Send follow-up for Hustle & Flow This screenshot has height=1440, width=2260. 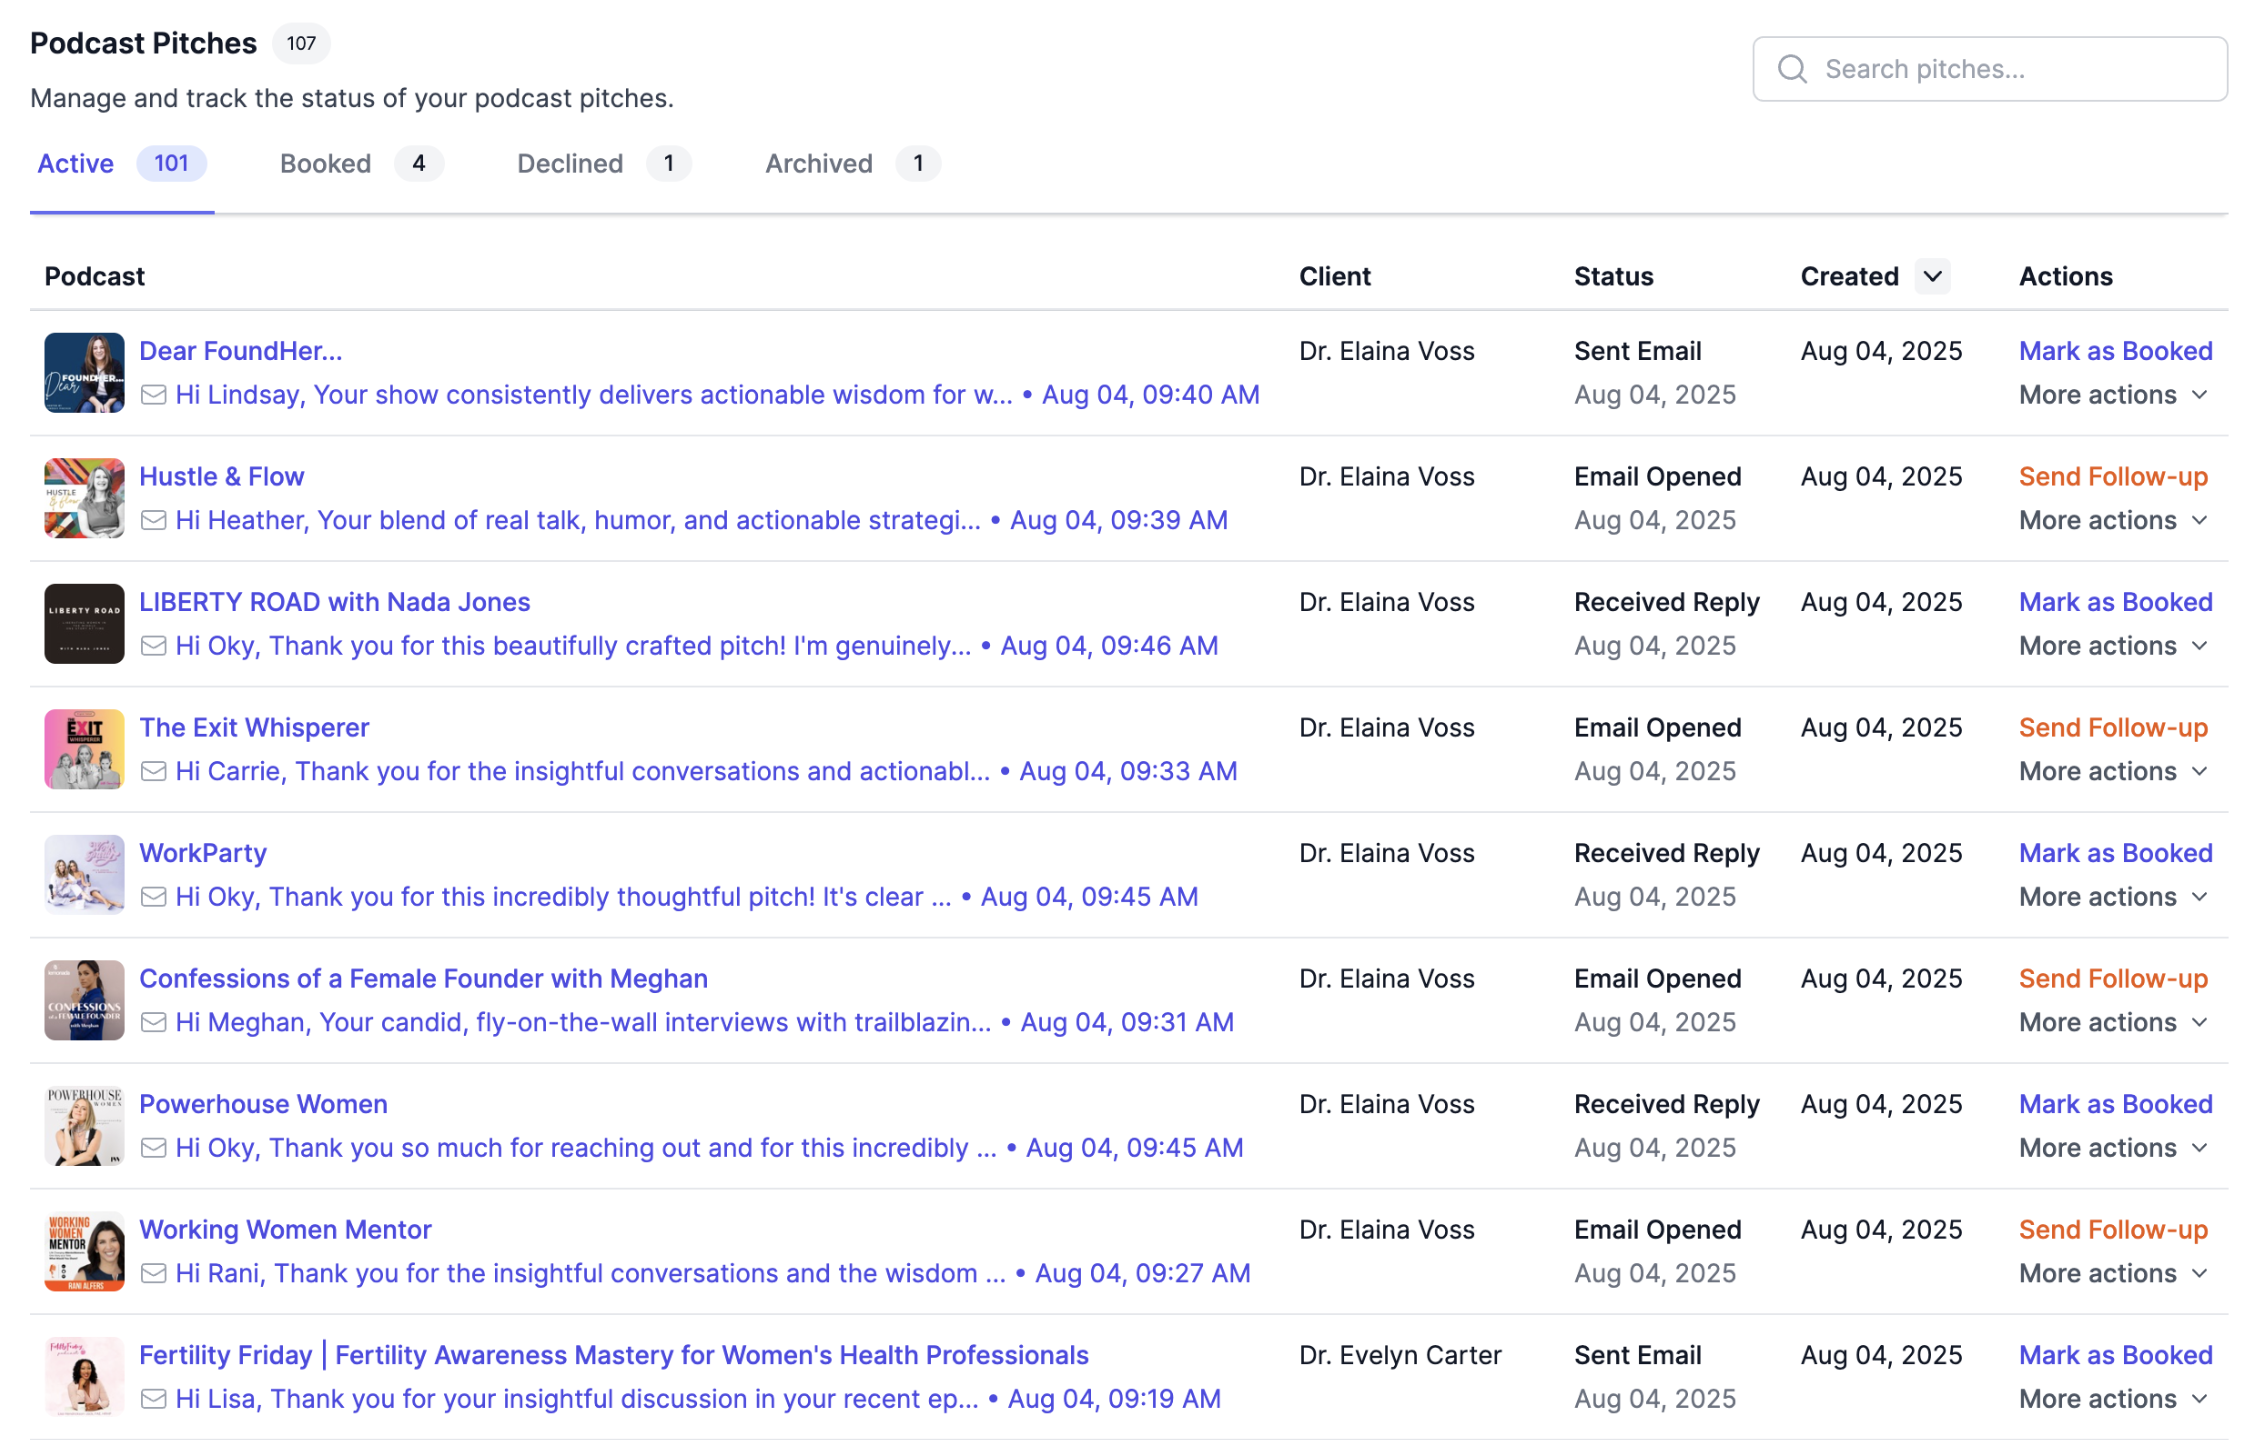2112,476
